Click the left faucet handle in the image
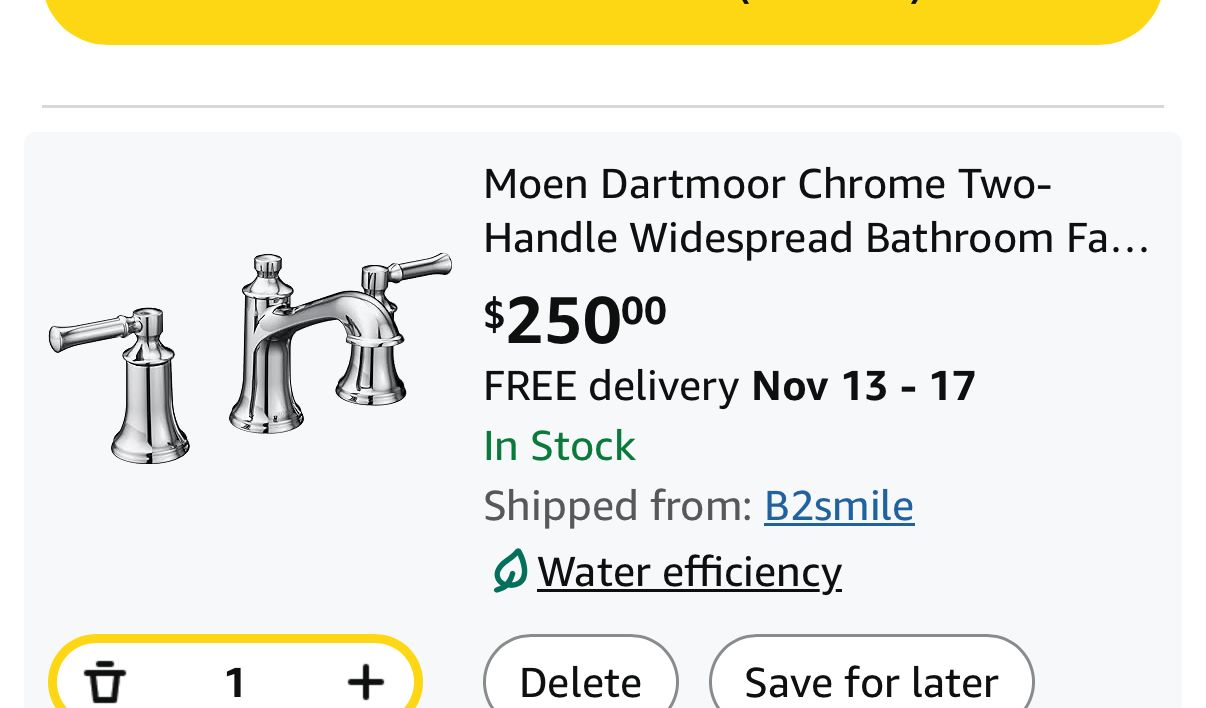This screenshot has height=708, width=1206. tap(95, 333)
